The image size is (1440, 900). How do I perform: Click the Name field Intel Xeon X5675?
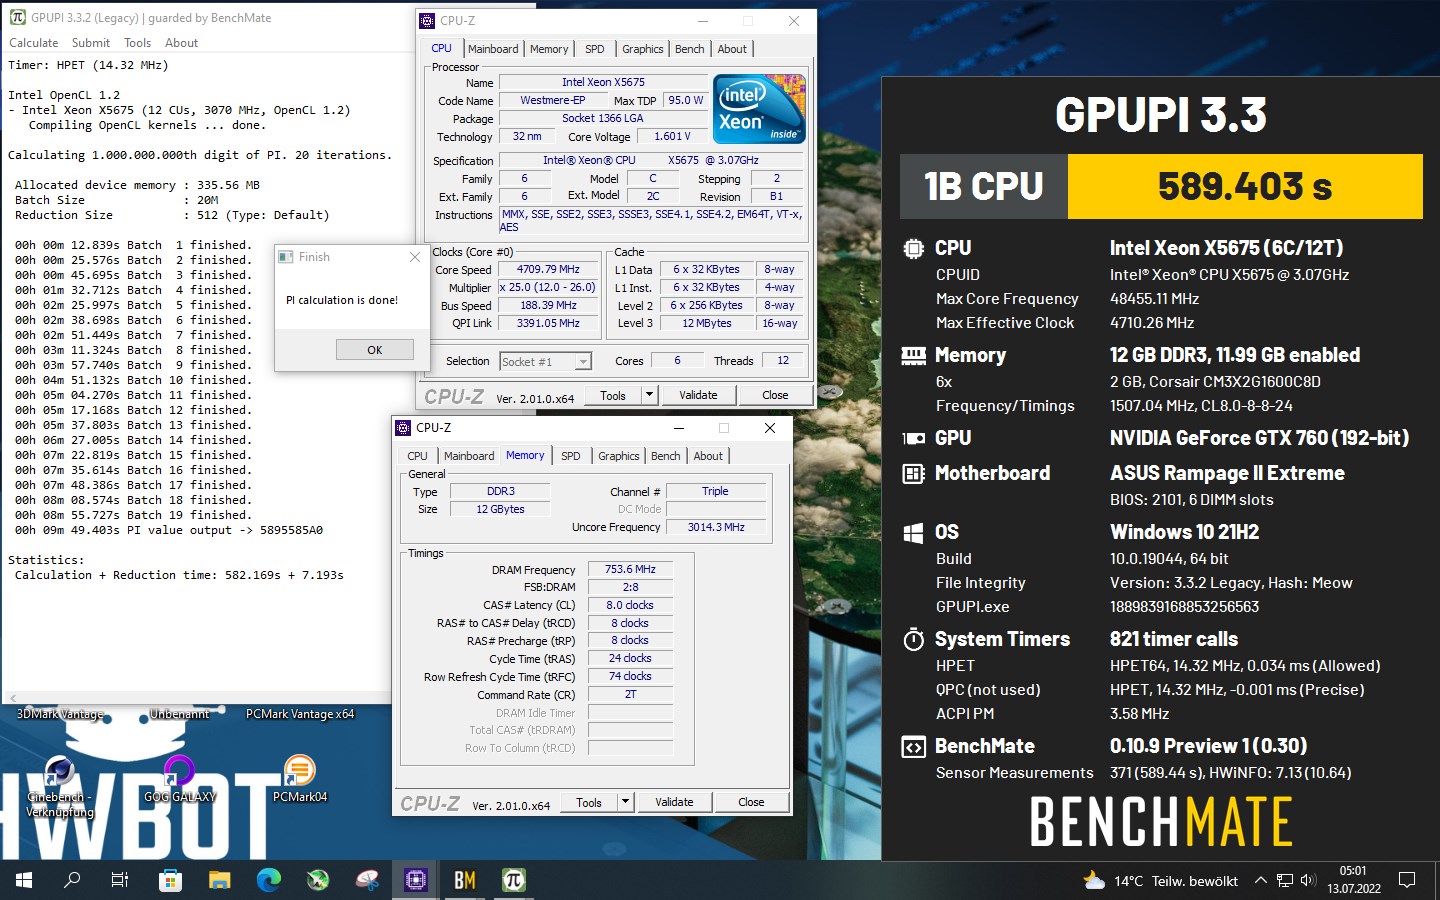[603, 82]
